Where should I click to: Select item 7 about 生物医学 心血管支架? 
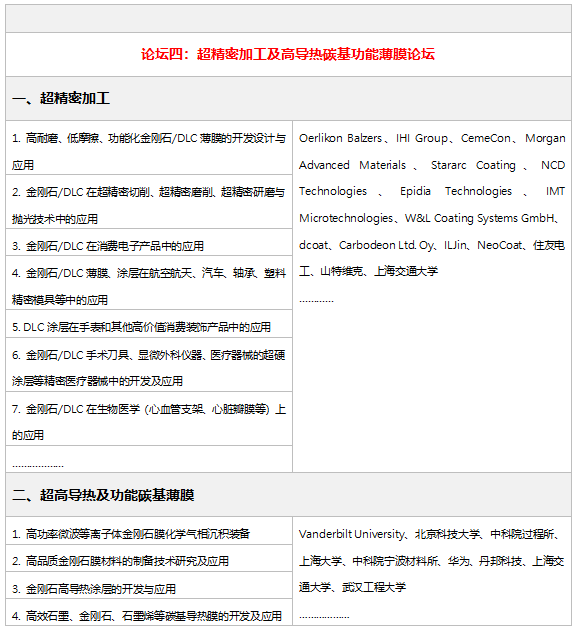pos(149,419)
